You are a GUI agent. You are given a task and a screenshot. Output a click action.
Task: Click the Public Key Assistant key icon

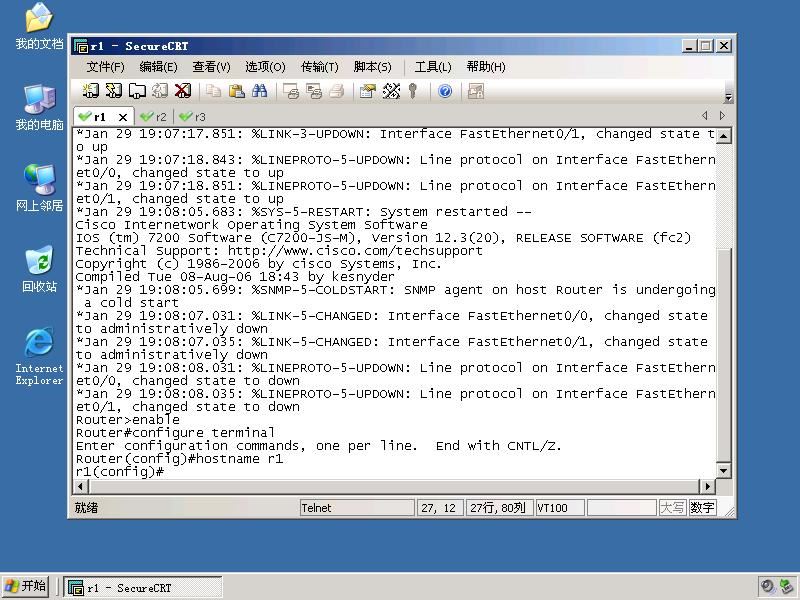point(413,91)
